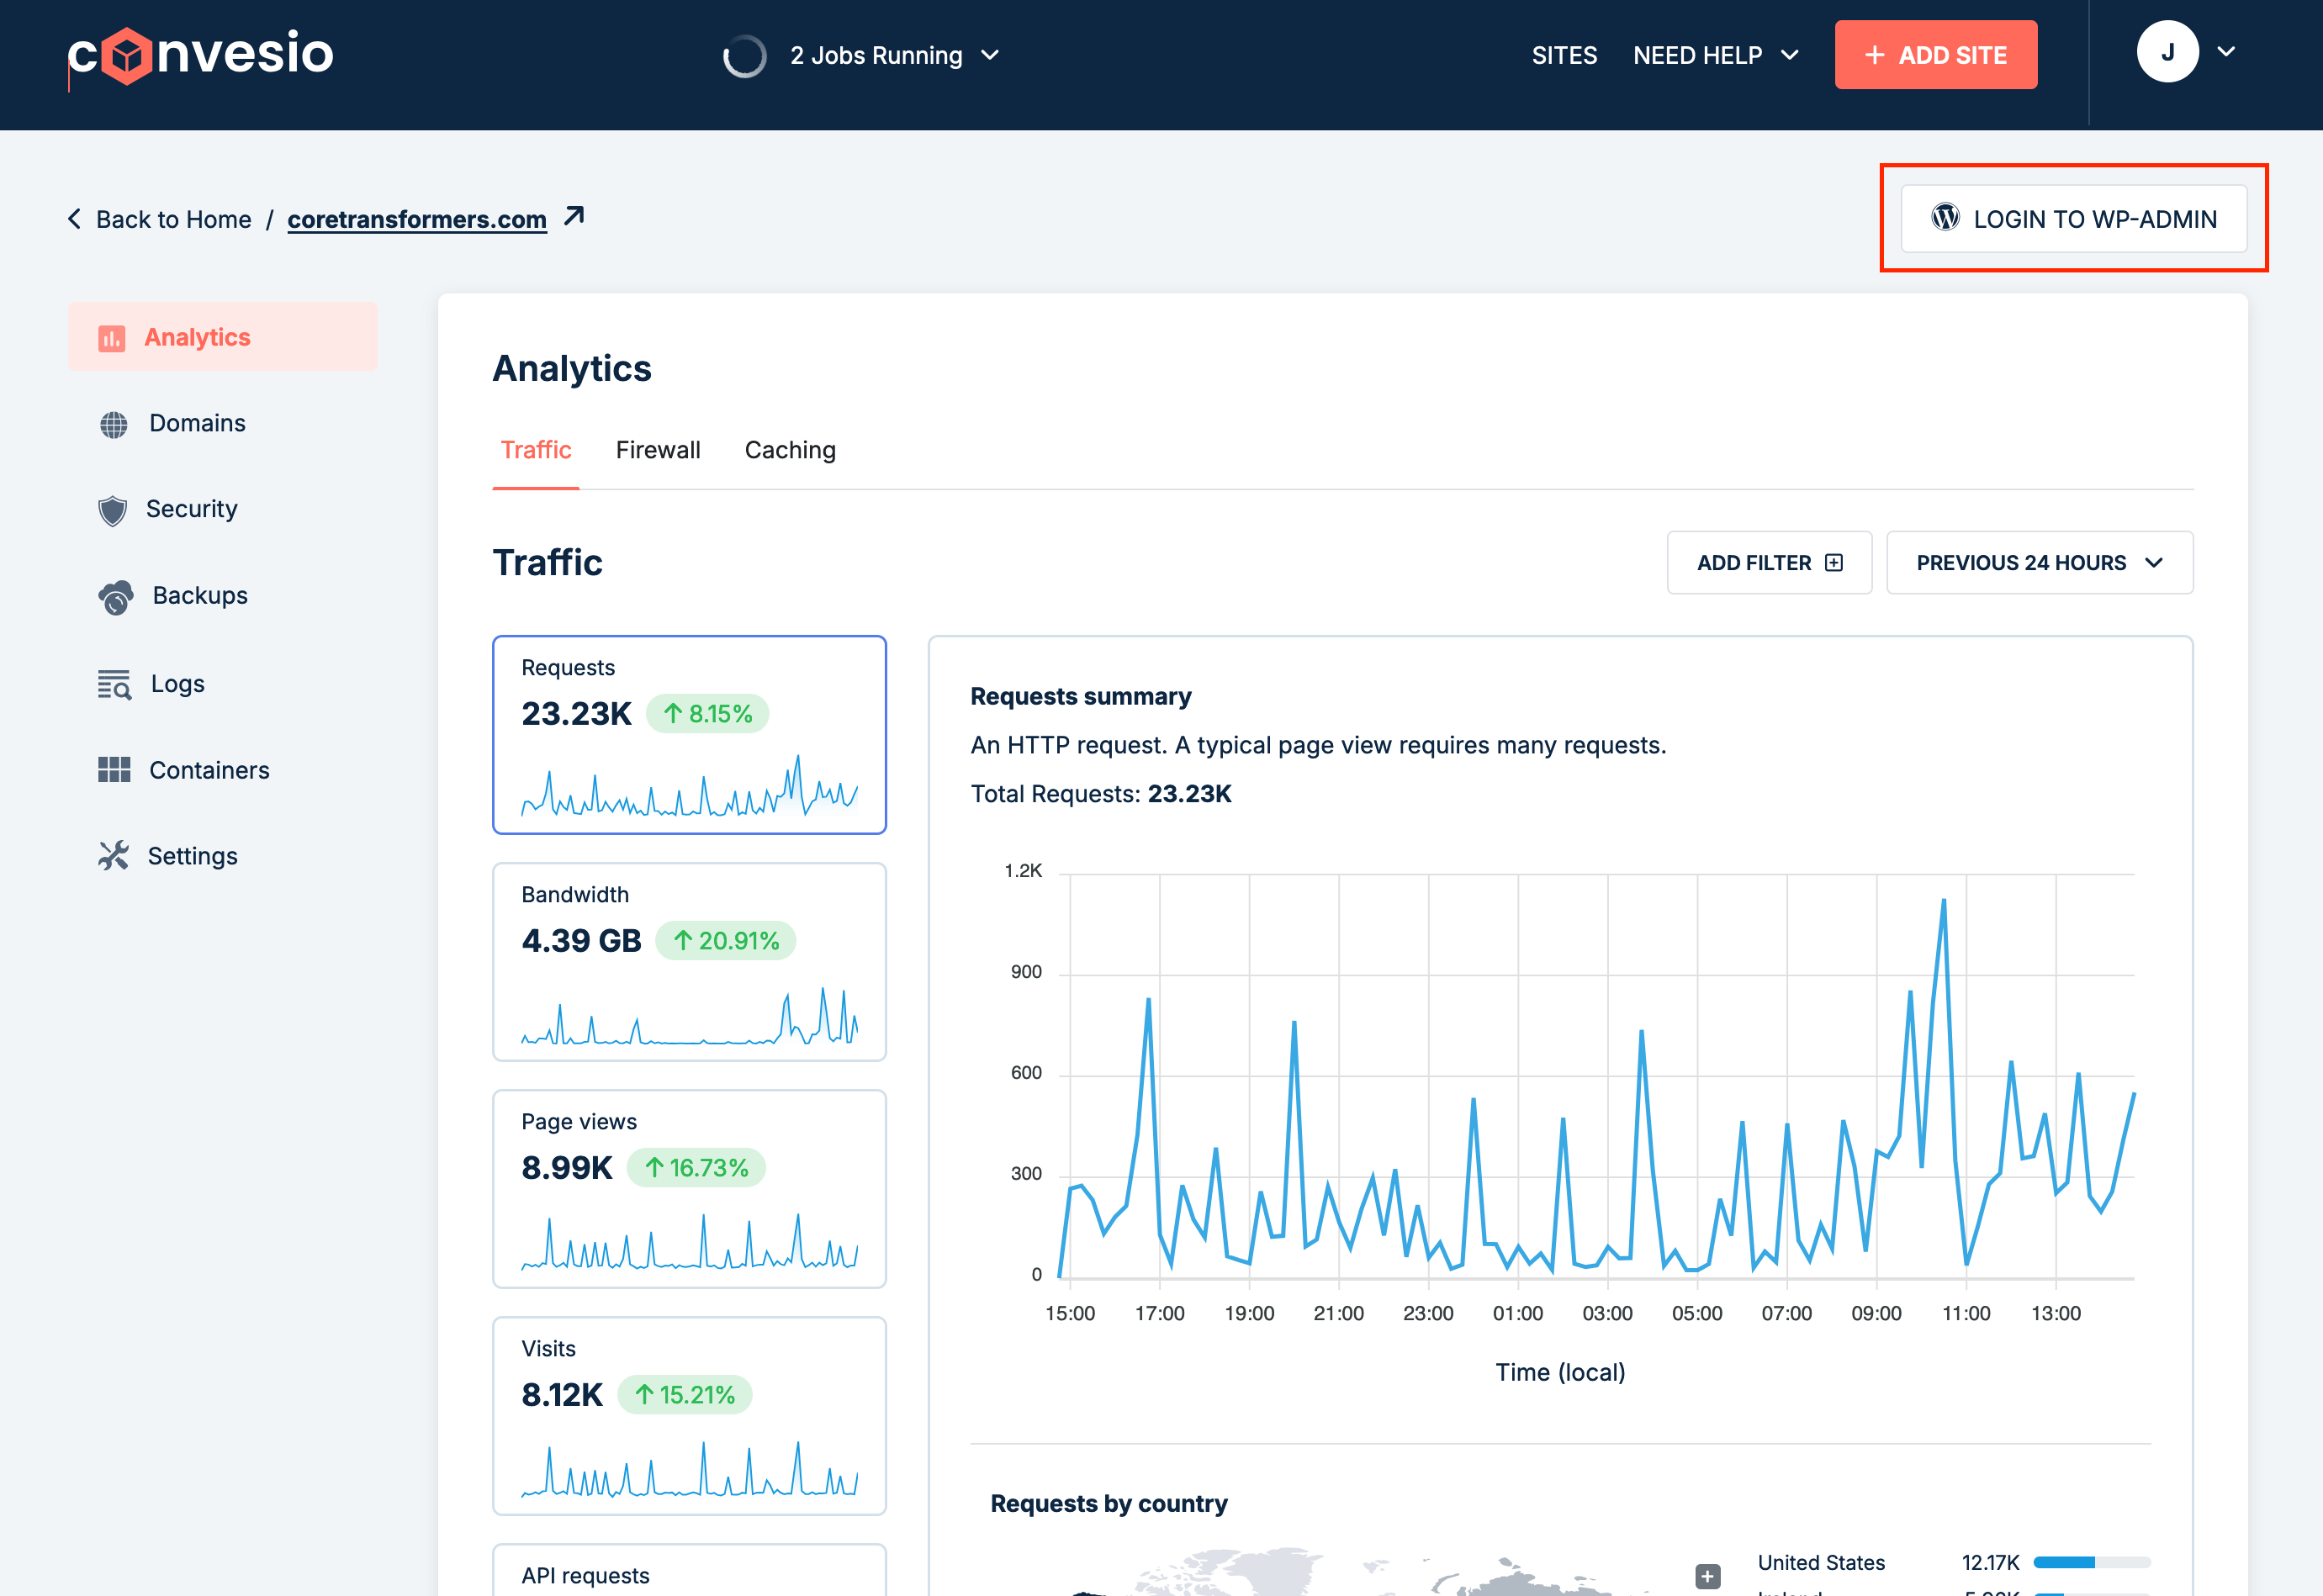Switch to the Firewall tab
This screenshot has height=1596, width=2323.
tap(658, 450)
